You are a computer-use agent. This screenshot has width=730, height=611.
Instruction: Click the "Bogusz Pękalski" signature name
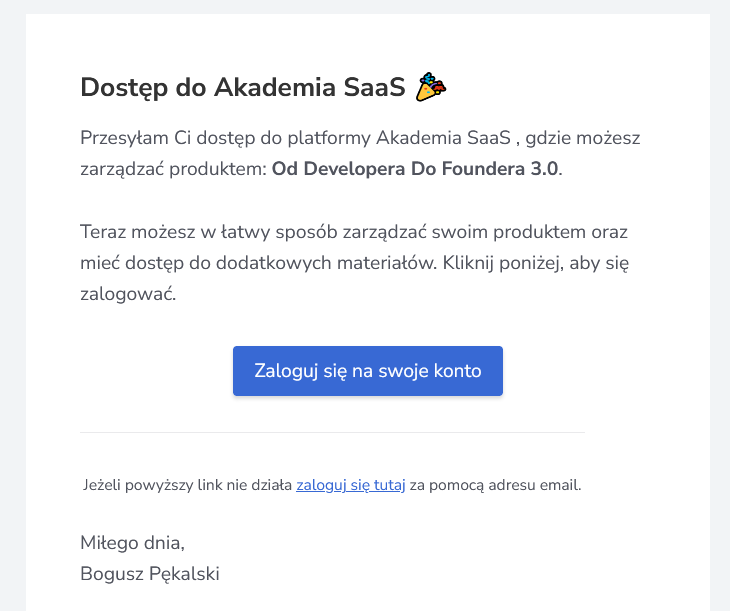click(149, 574)
